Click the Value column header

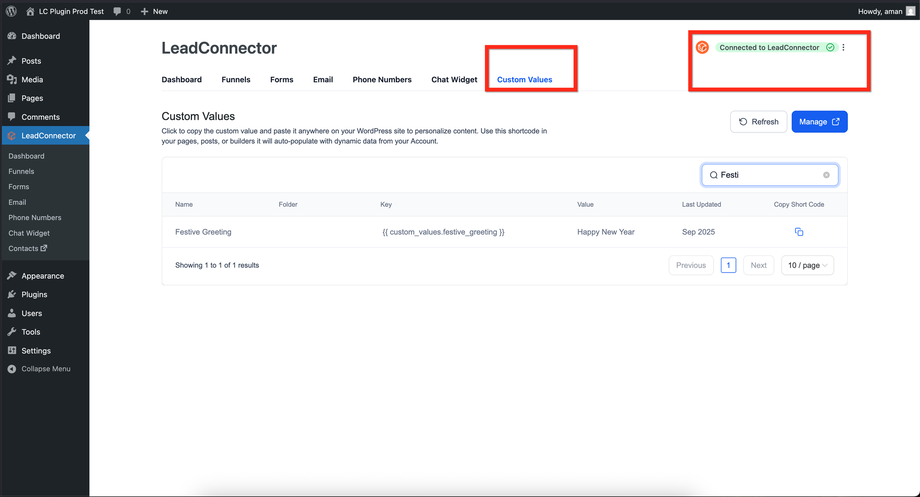[x=585, y=204]
